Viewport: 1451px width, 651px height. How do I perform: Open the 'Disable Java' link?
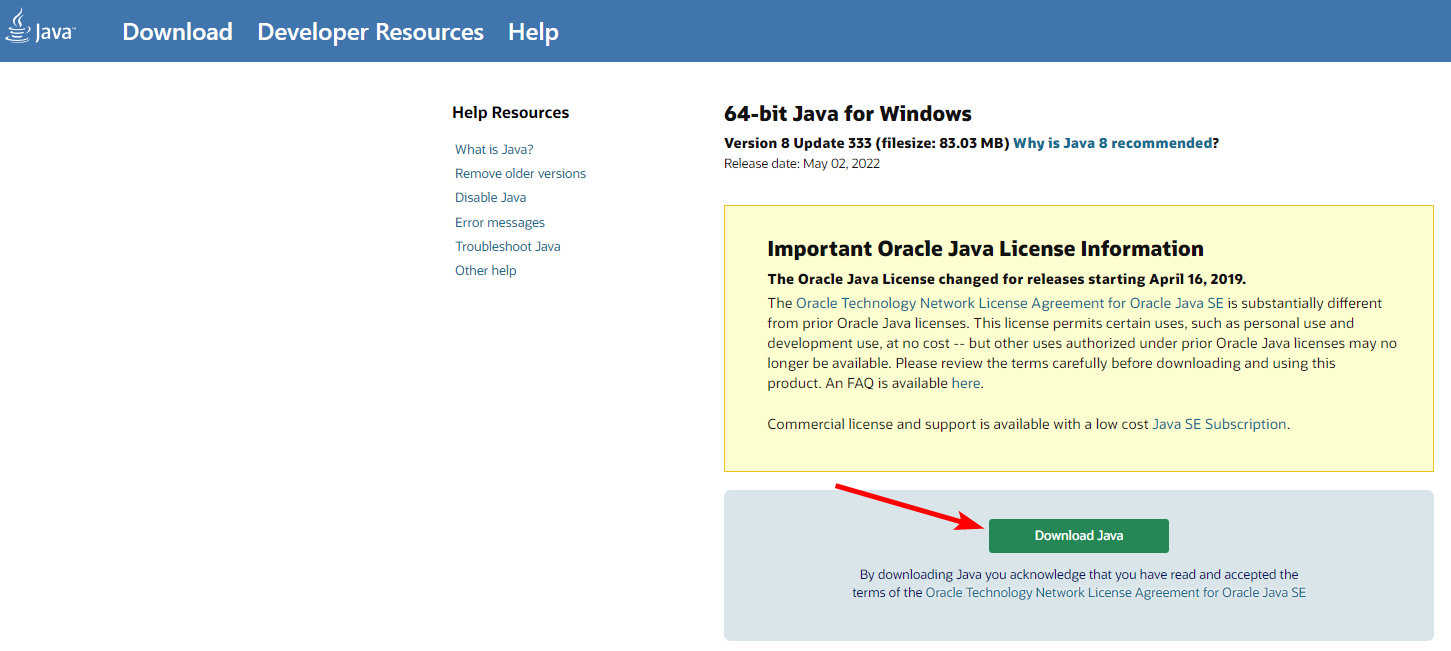tap(490, 198)
